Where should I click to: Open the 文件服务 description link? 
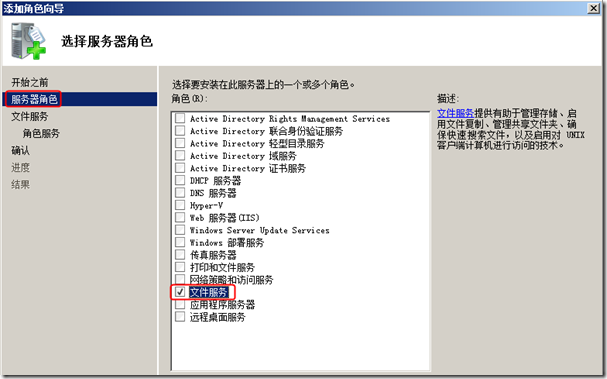tap(455, 113)
